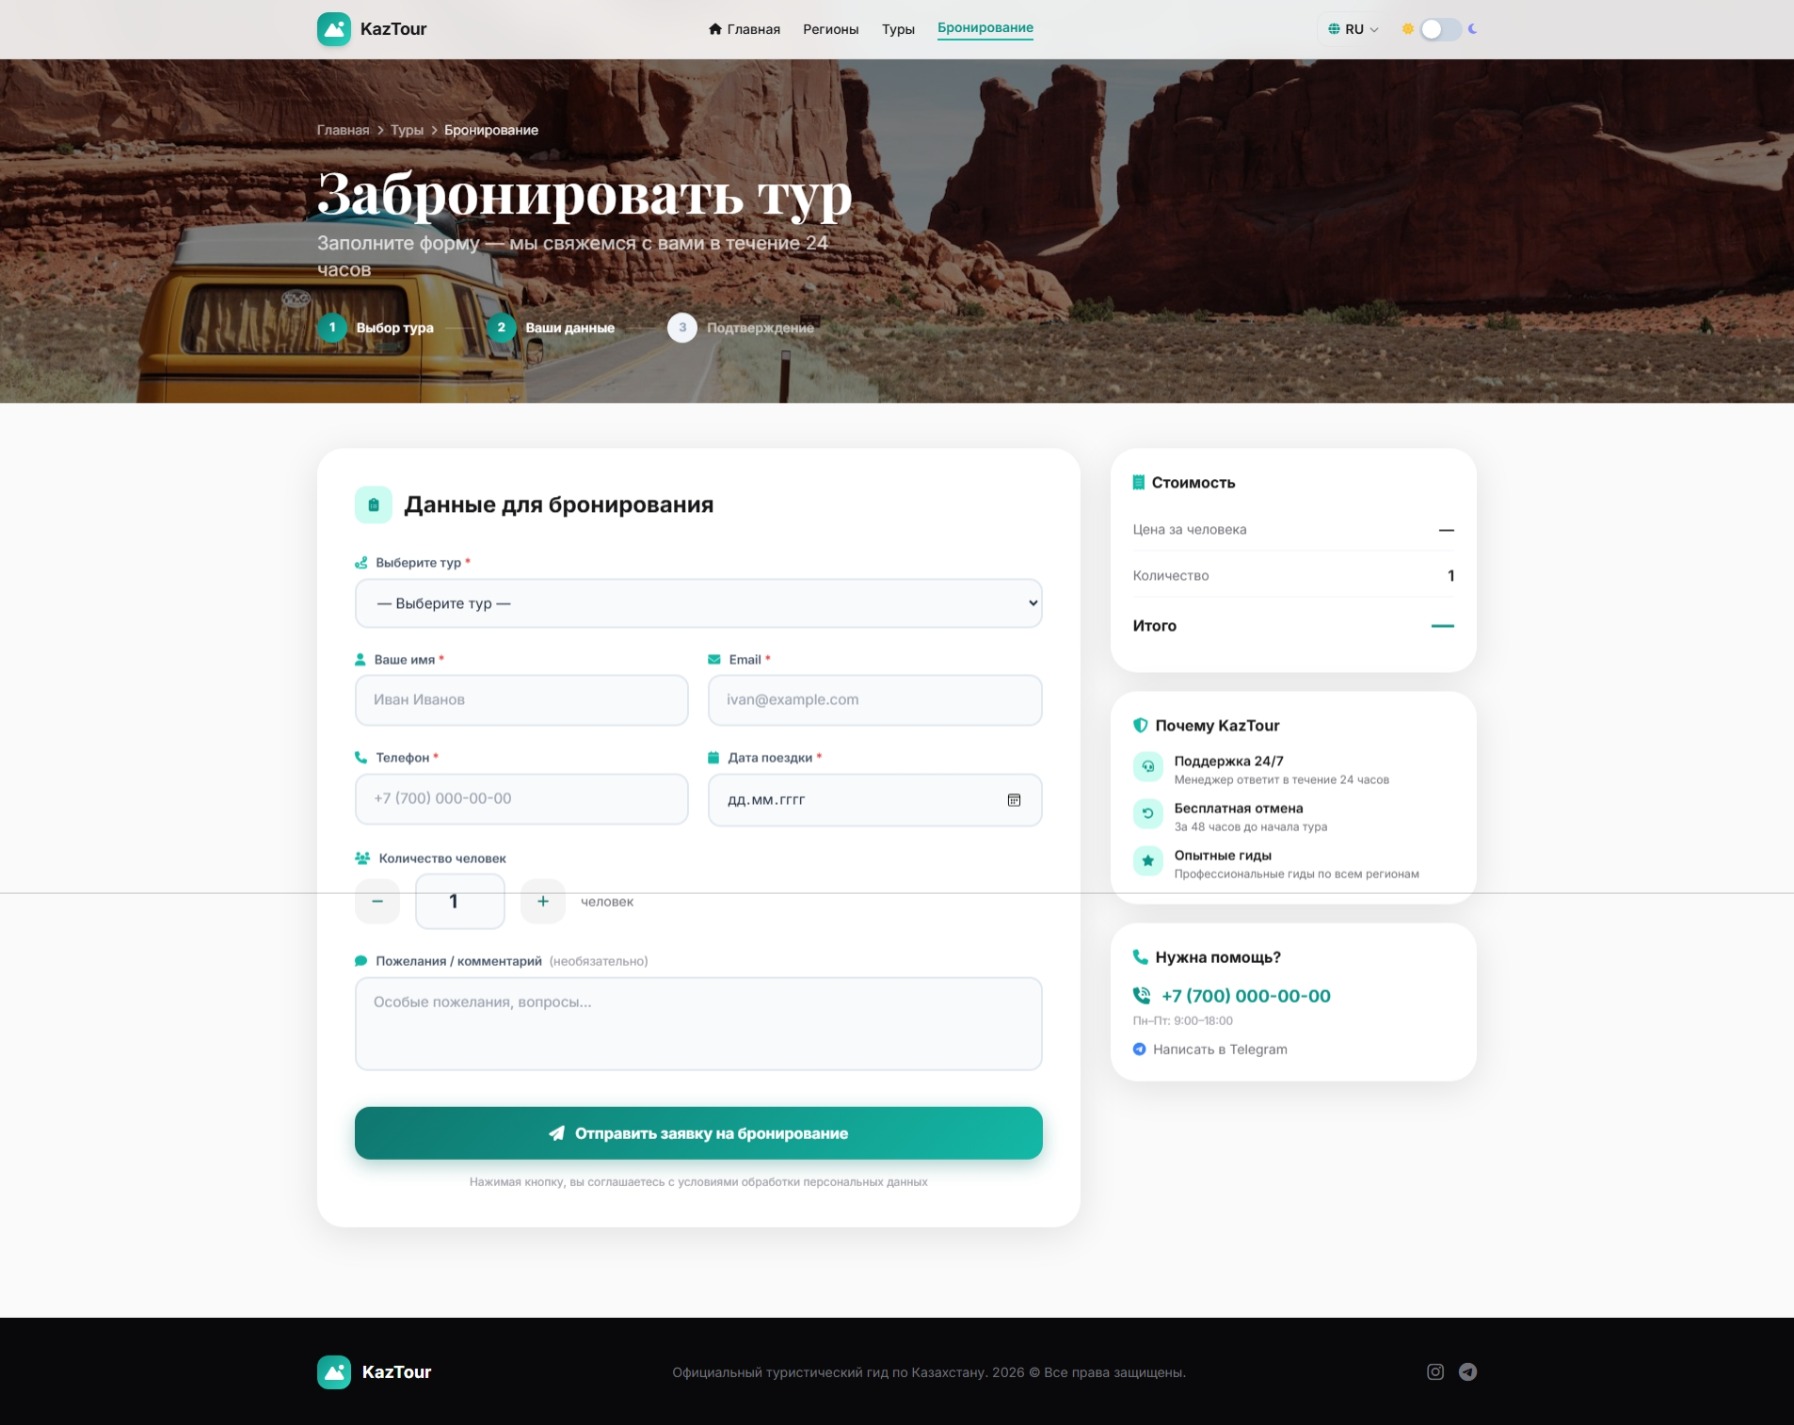Click the person icon beside Ваше имя
1794x1425 pixels.
click(x=360, y=660)
